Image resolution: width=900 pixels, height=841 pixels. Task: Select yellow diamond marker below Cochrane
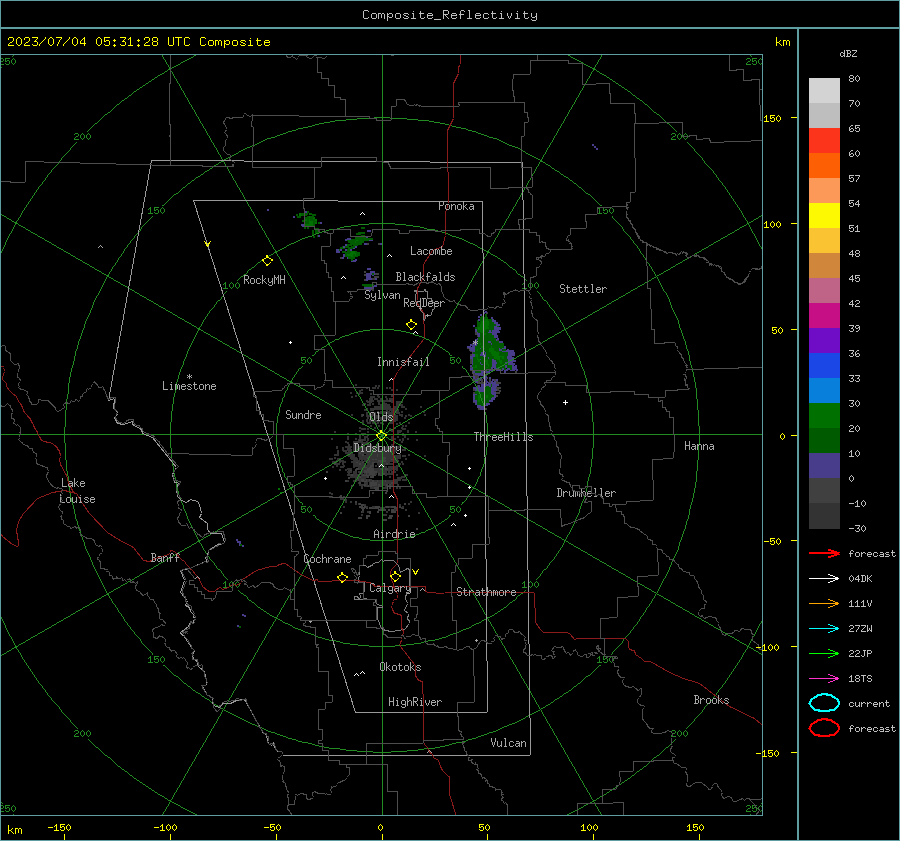[x=342, y=578]
